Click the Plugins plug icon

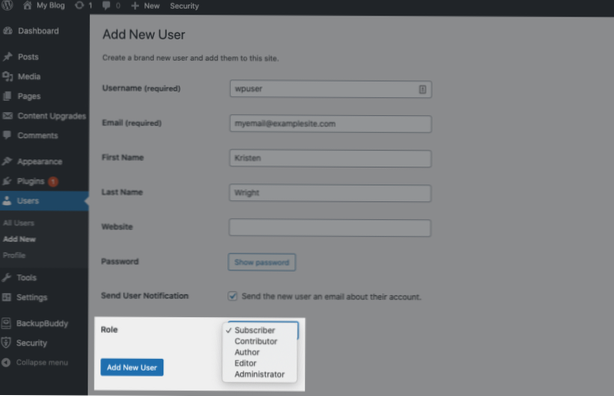(x=7, y=181)
